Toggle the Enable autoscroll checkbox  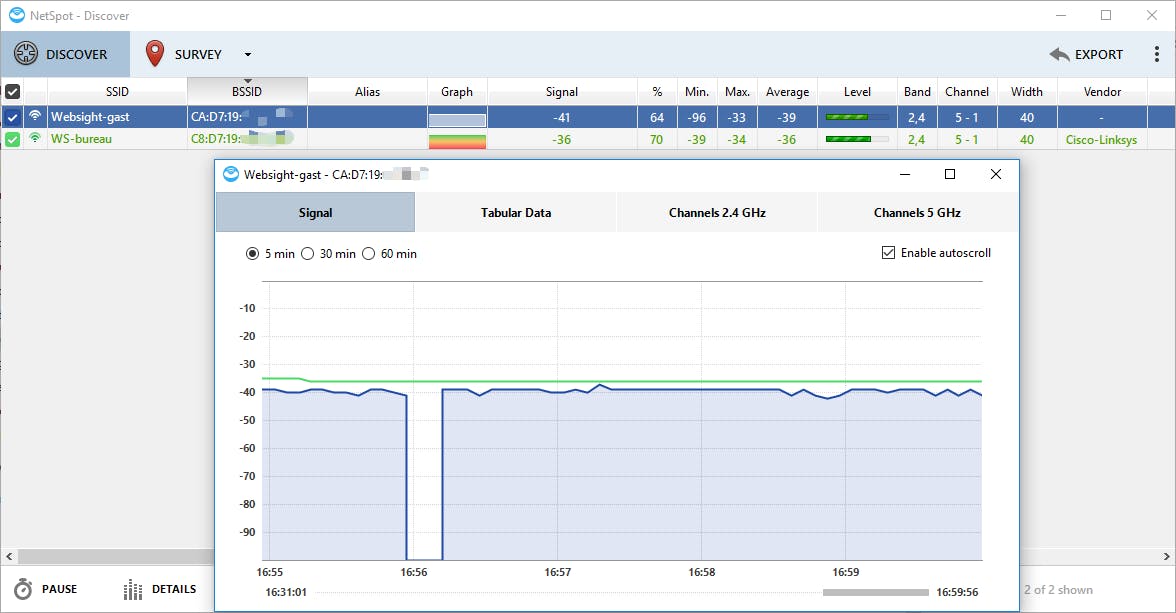pyautogui.click(x=888, y=253)
